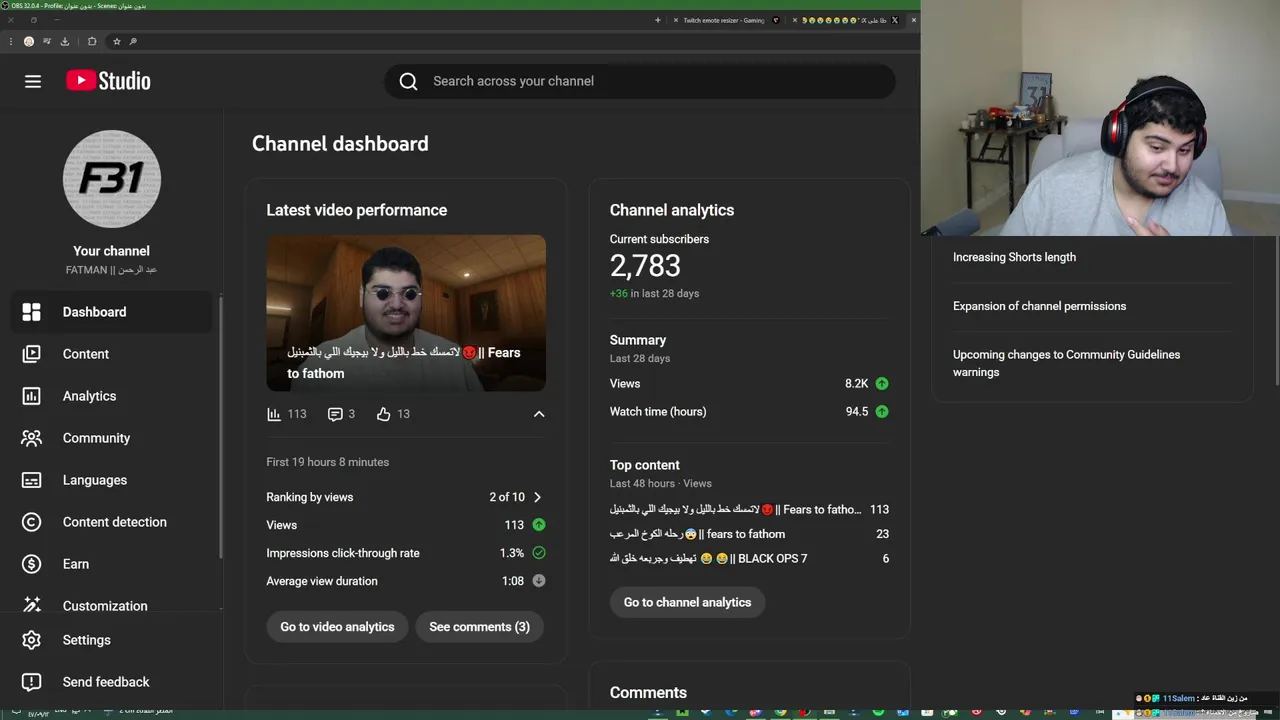Click the video comments icon

click(x=335, y=414)
